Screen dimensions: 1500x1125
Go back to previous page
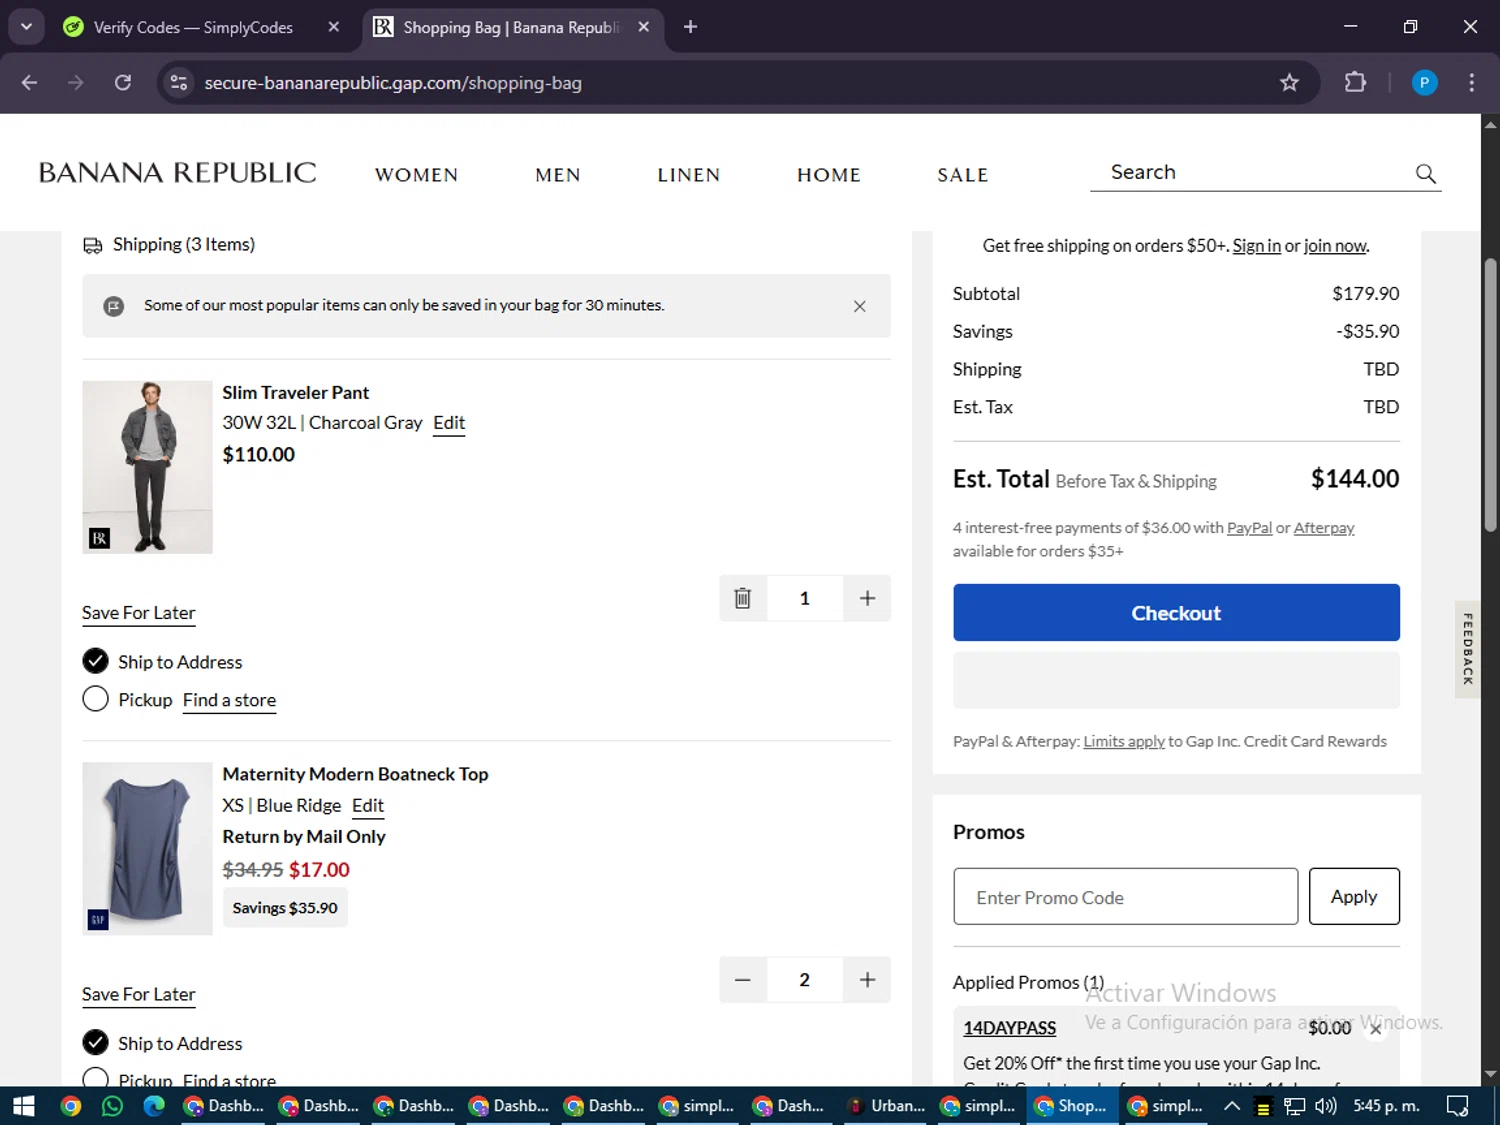29,83
